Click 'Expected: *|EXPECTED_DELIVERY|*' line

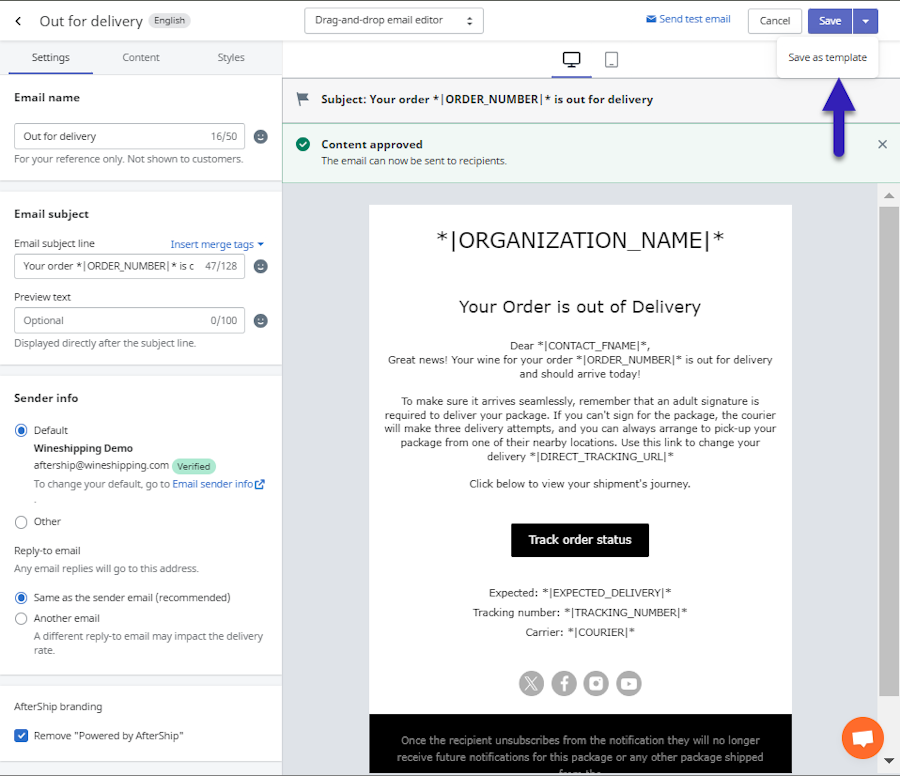pos(580,593)
